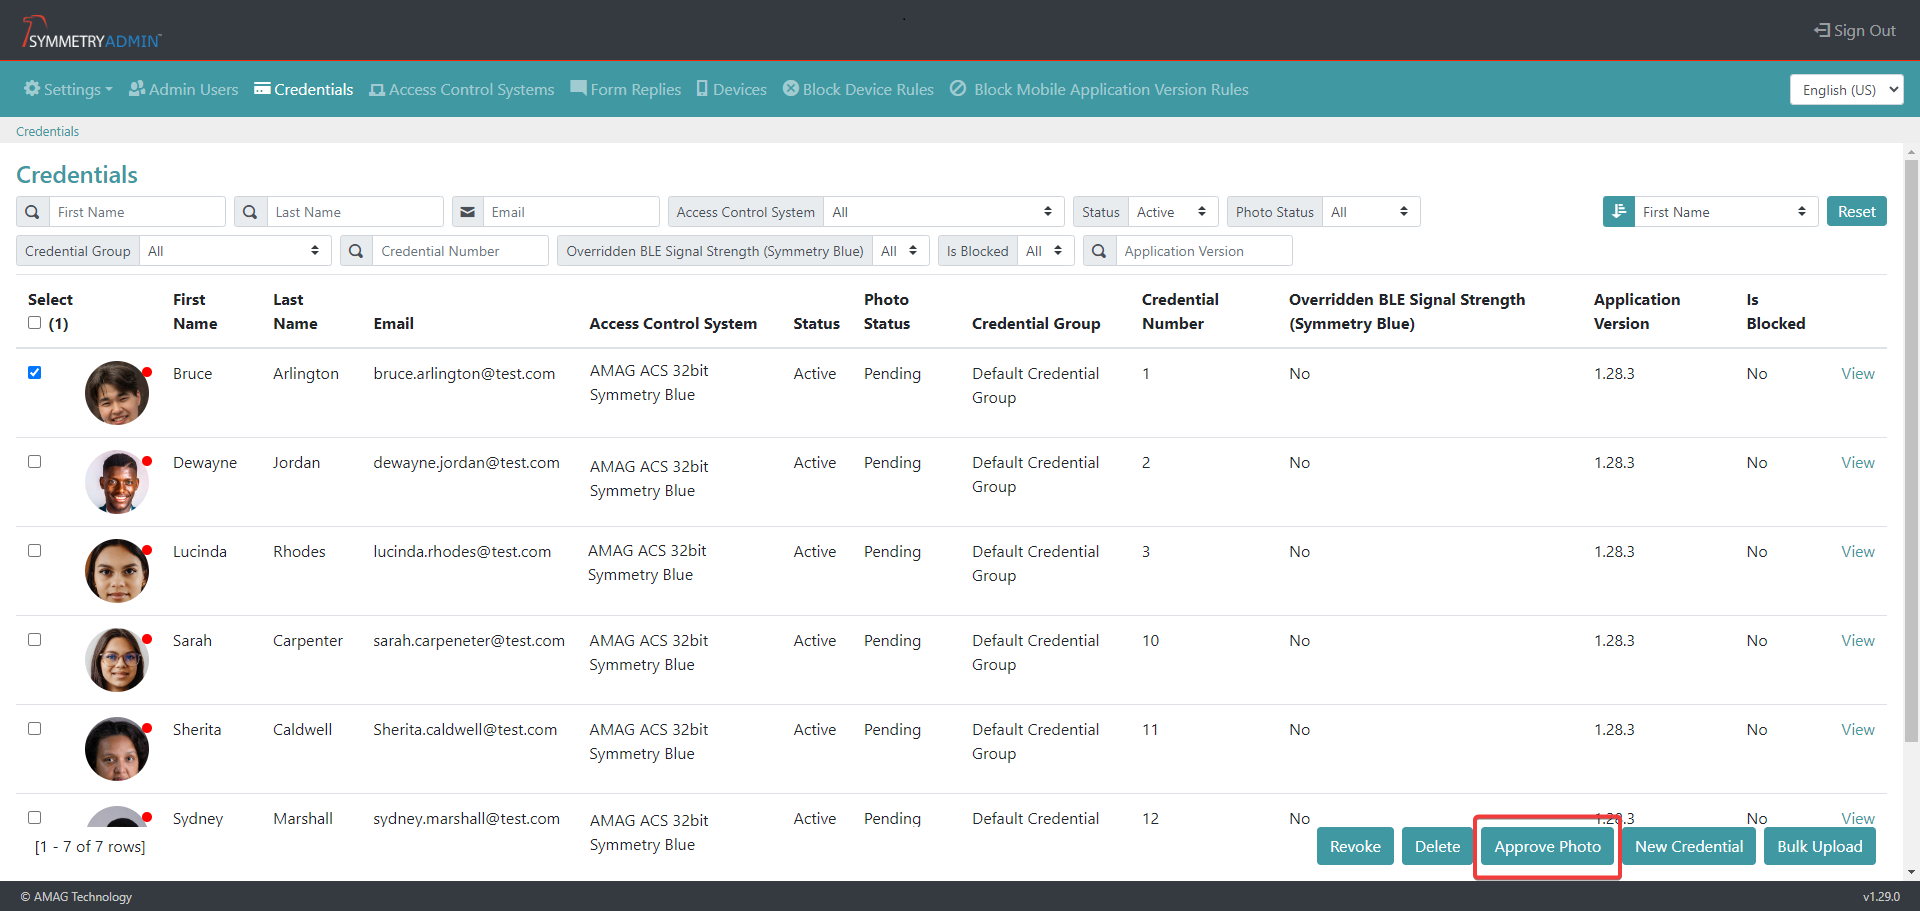Click the Approve Photo button
This screenshot has width=1920, height=911.
click(x=1547, y=846)
